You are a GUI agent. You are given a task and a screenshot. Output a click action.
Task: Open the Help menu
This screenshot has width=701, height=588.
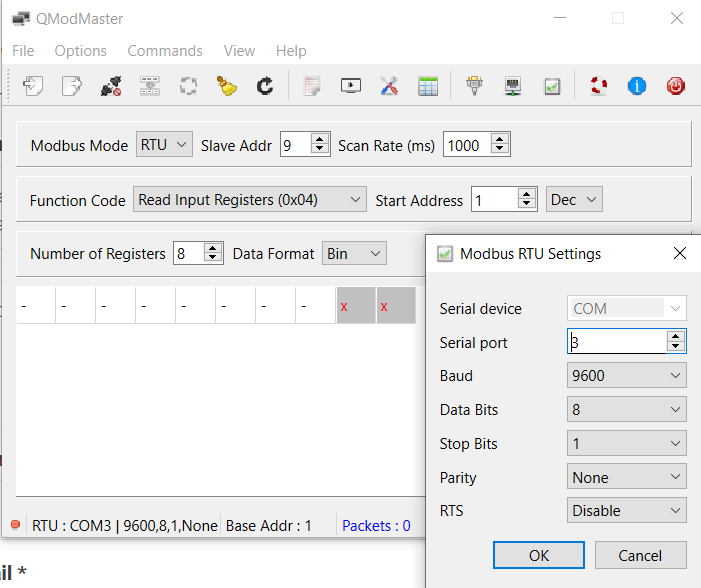pyautogui.click(x=291, y=51)
